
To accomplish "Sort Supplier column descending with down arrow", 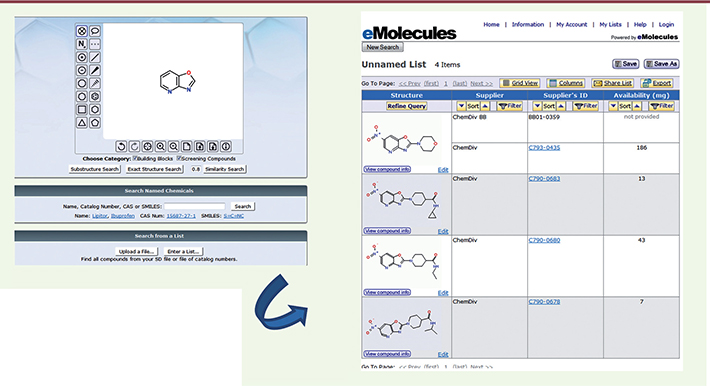I will 461,106.
